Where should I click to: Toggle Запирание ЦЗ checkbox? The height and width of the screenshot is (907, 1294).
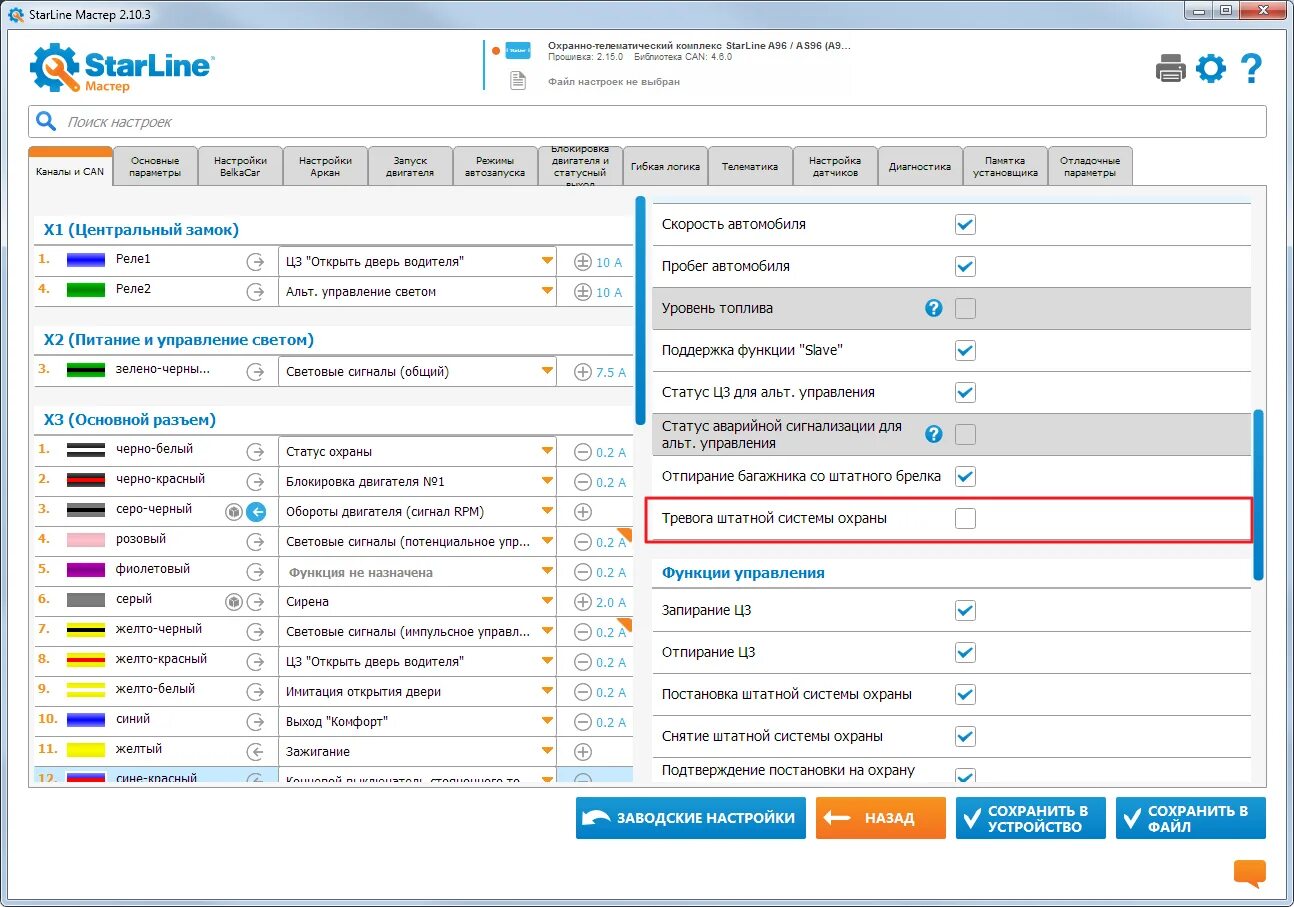pyautogui.click(x=965, y=610)
